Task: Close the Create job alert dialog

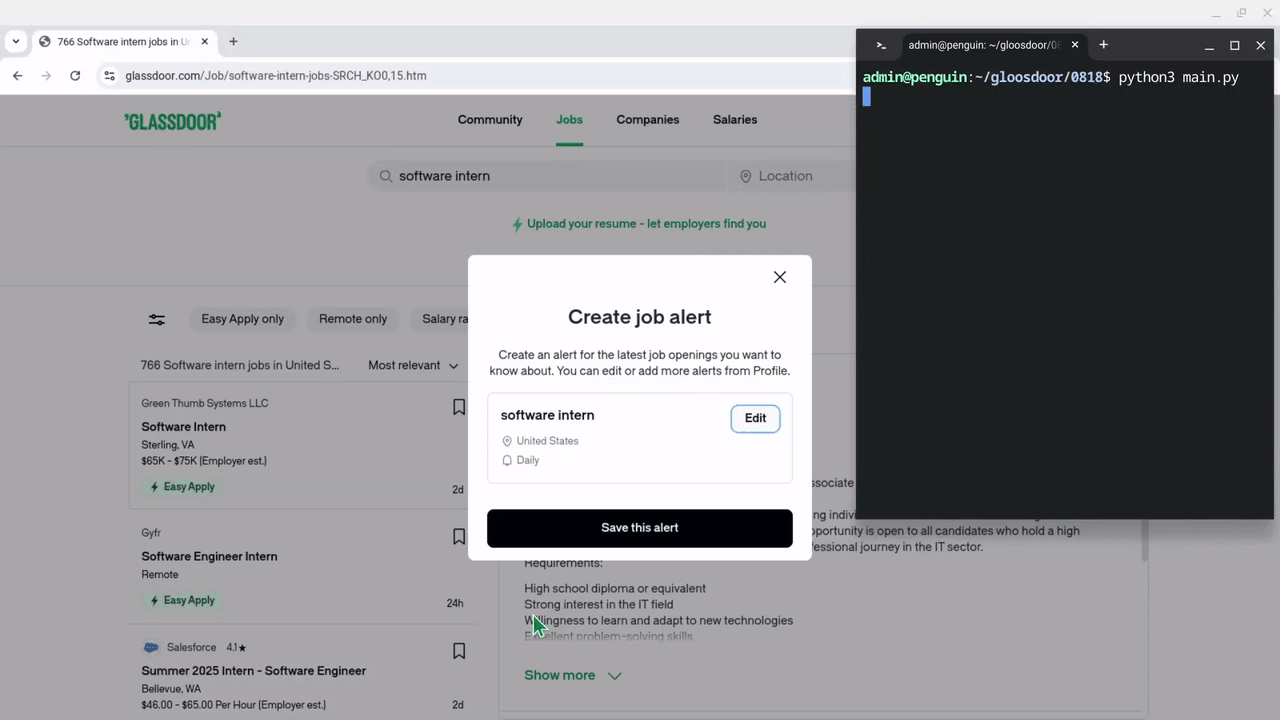Action: click(780, 277)
